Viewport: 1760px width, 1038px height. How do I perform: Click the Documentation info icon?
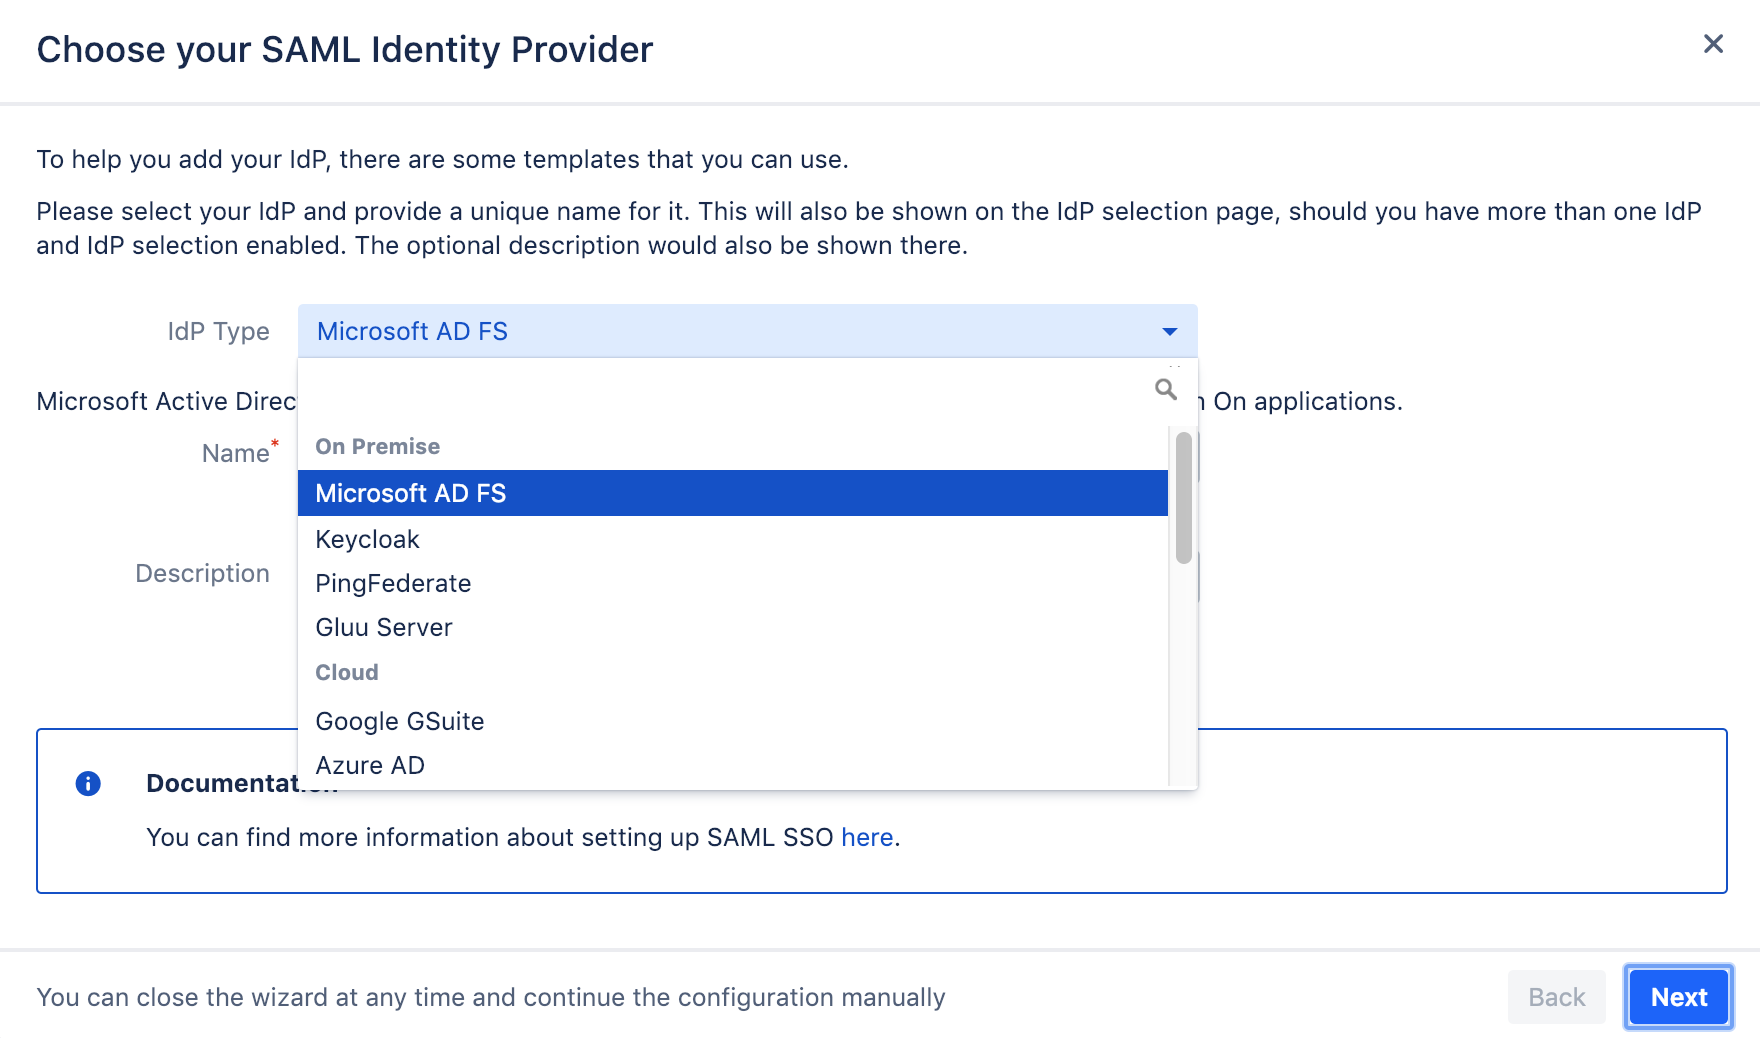tap(88, 783)
